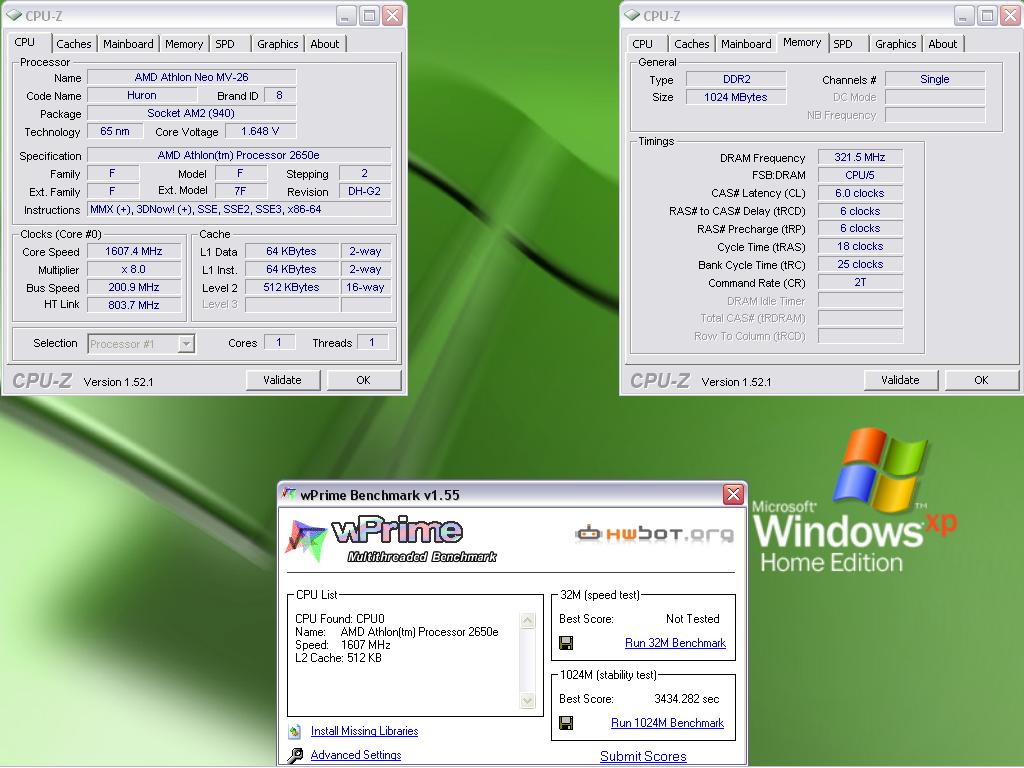Click the Channels # Single value
The image size is (1024, 768).
935,79
